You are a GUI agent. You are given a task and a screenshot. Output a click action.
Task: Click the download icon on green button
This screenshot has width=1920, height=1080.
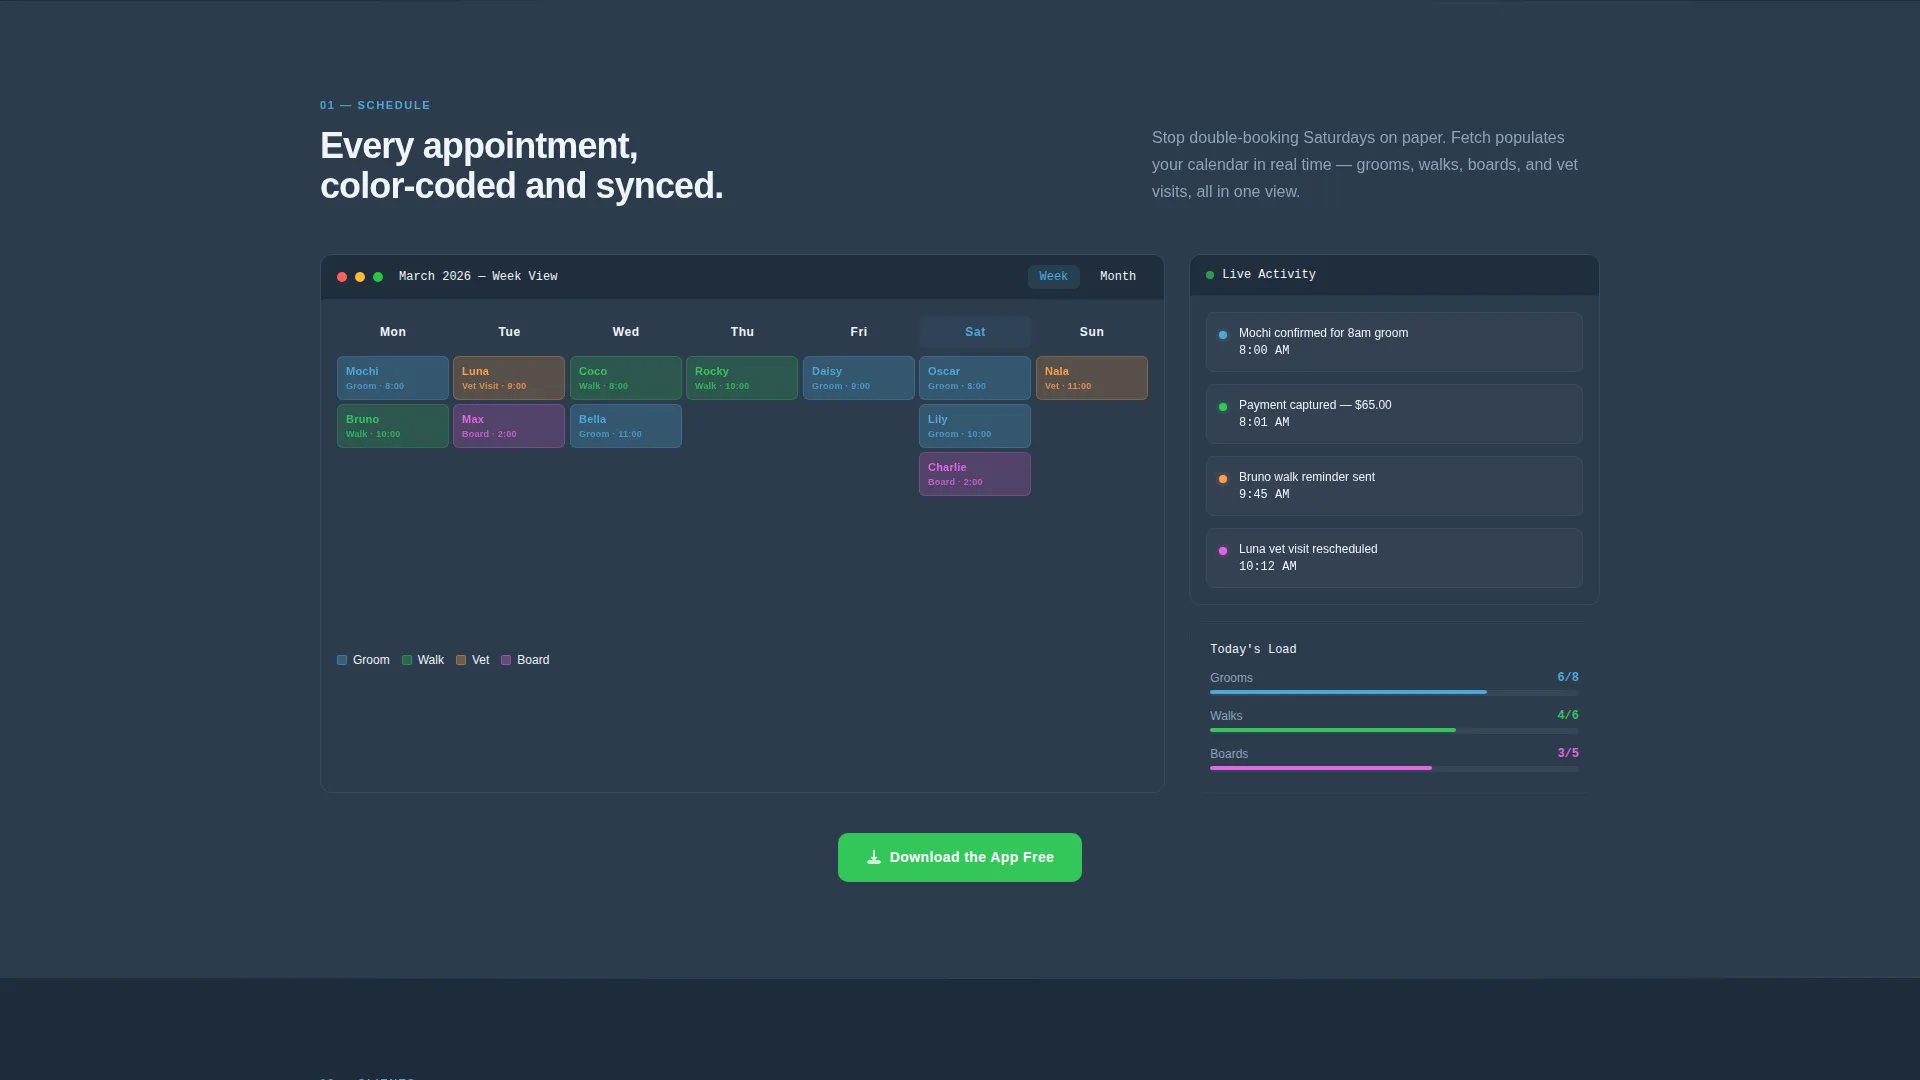pyautogui.click(x=874, y=857)
